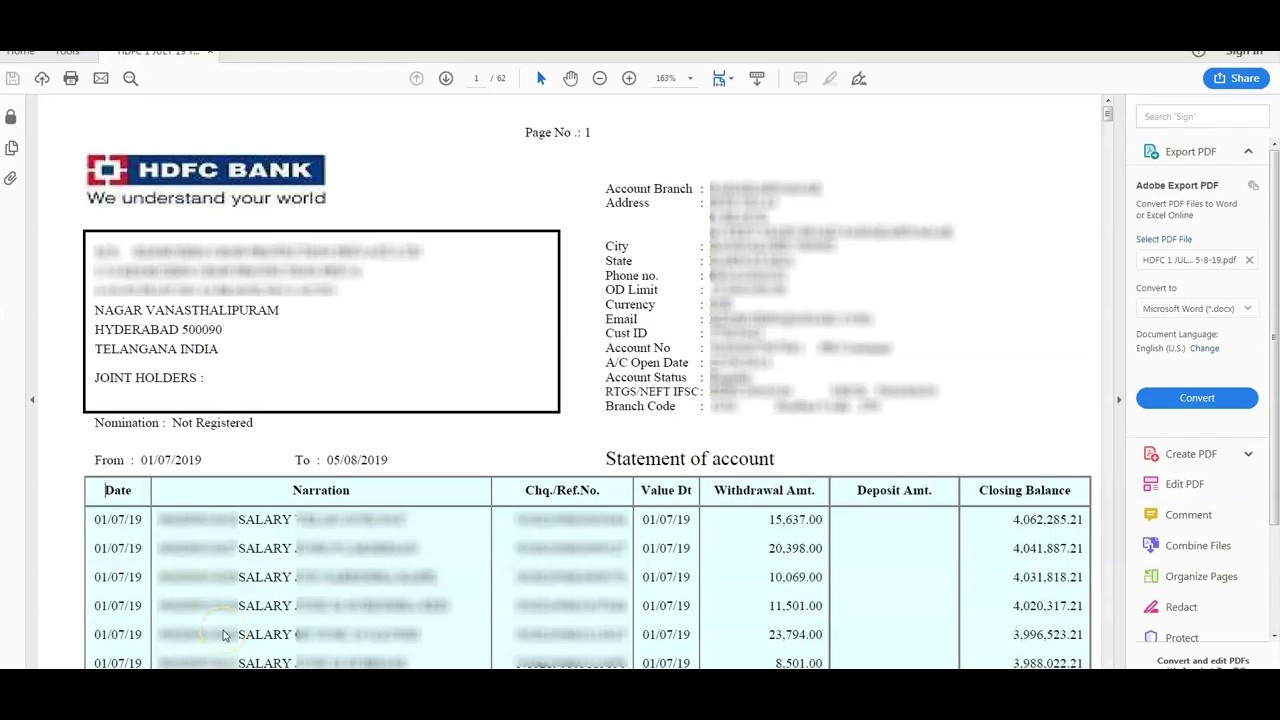
Task: Open the Combine Files tool
Action: pyautogui.click(x=1197, y=546)
